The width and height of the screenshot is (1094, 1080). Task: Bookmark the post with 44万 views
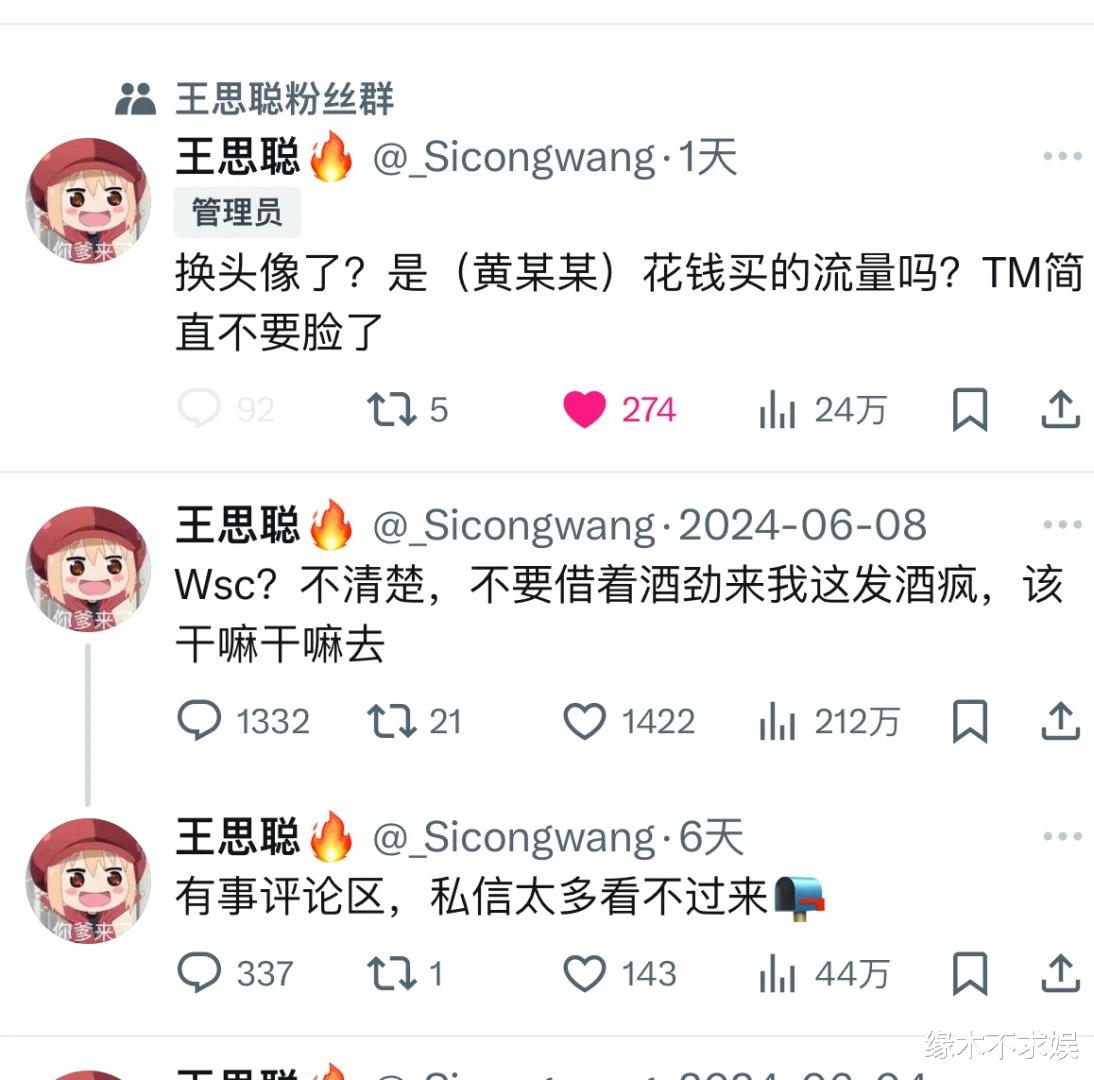(970, 973)
